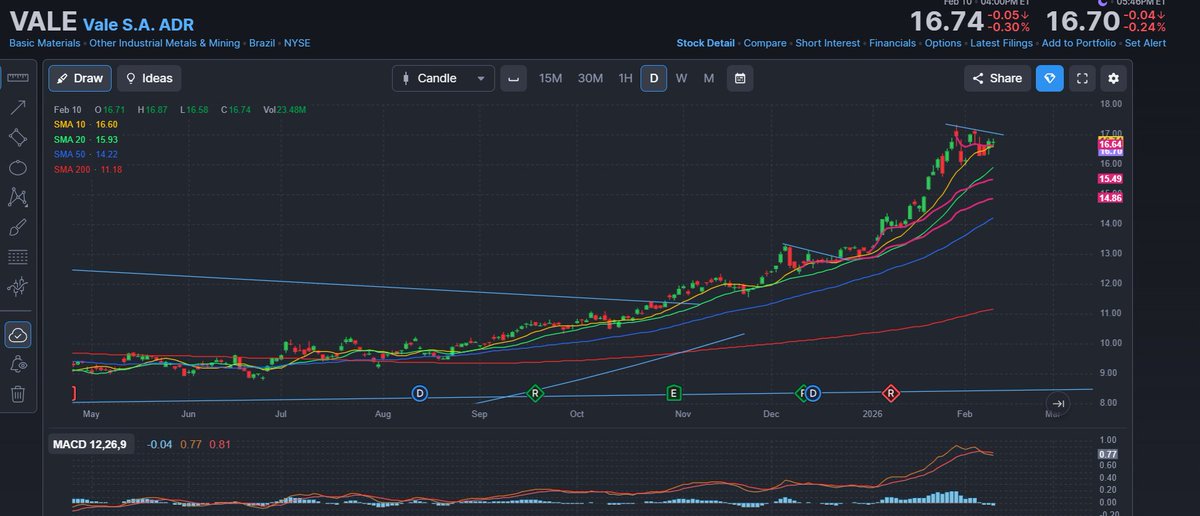Open Short Interest page
The width and height of the screenshot is (1200, 516).
pyautogui.click(x=828, y=43)
